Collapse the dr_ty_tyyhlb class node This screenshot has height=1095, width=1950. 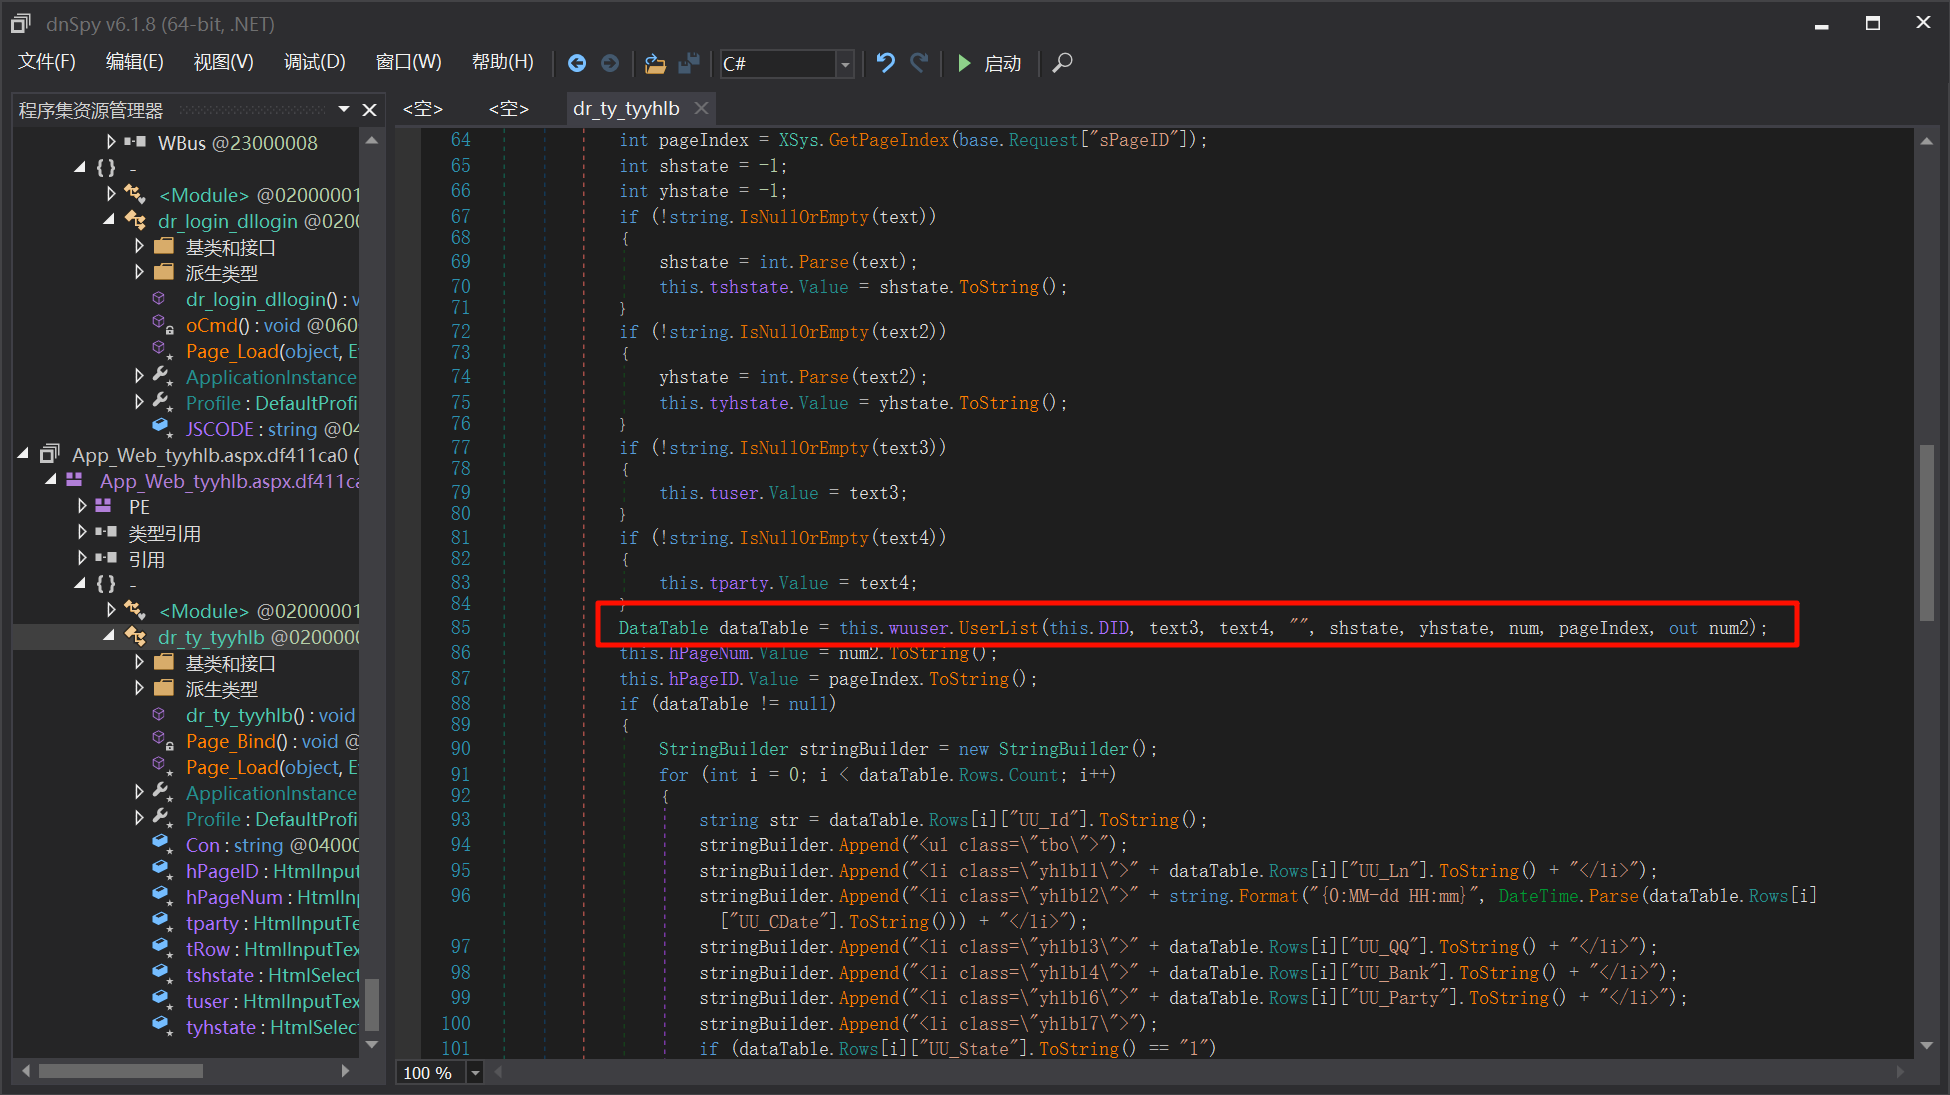[x=109, y=636]
